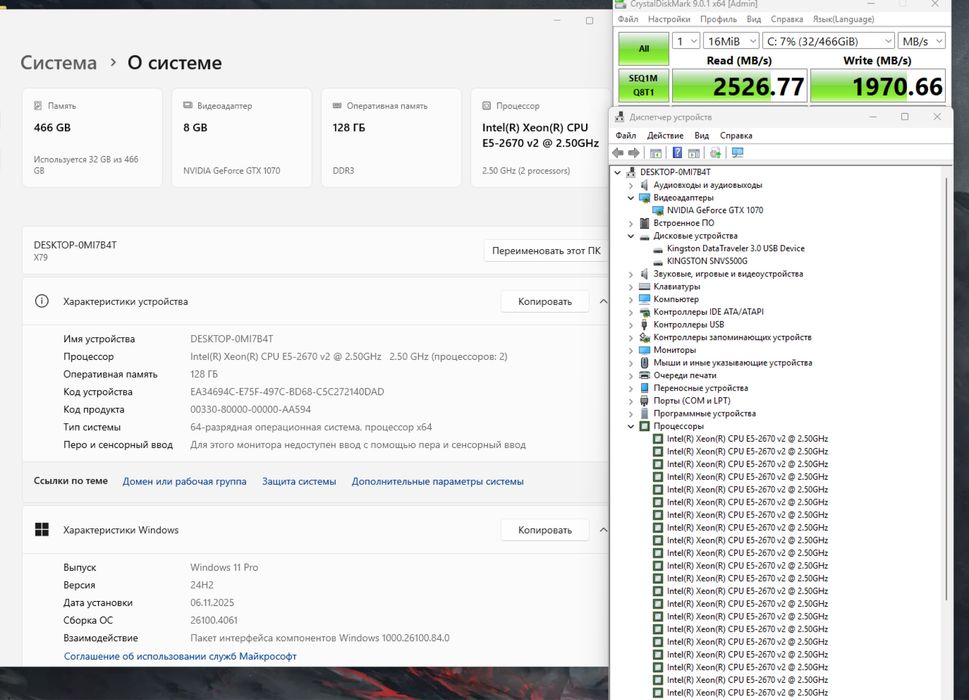Click the green All button in CrystalDiskMark
Screen dimensions: 969x700
[643, 48]
